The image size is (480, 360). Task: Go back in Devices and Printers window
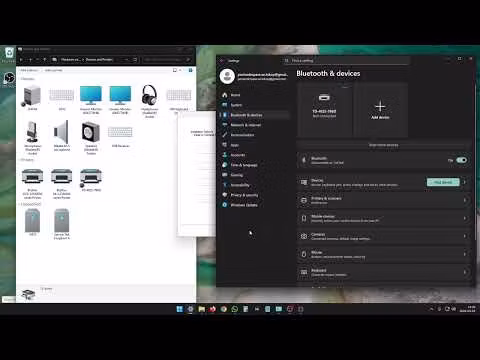click(x=21, y=60)
